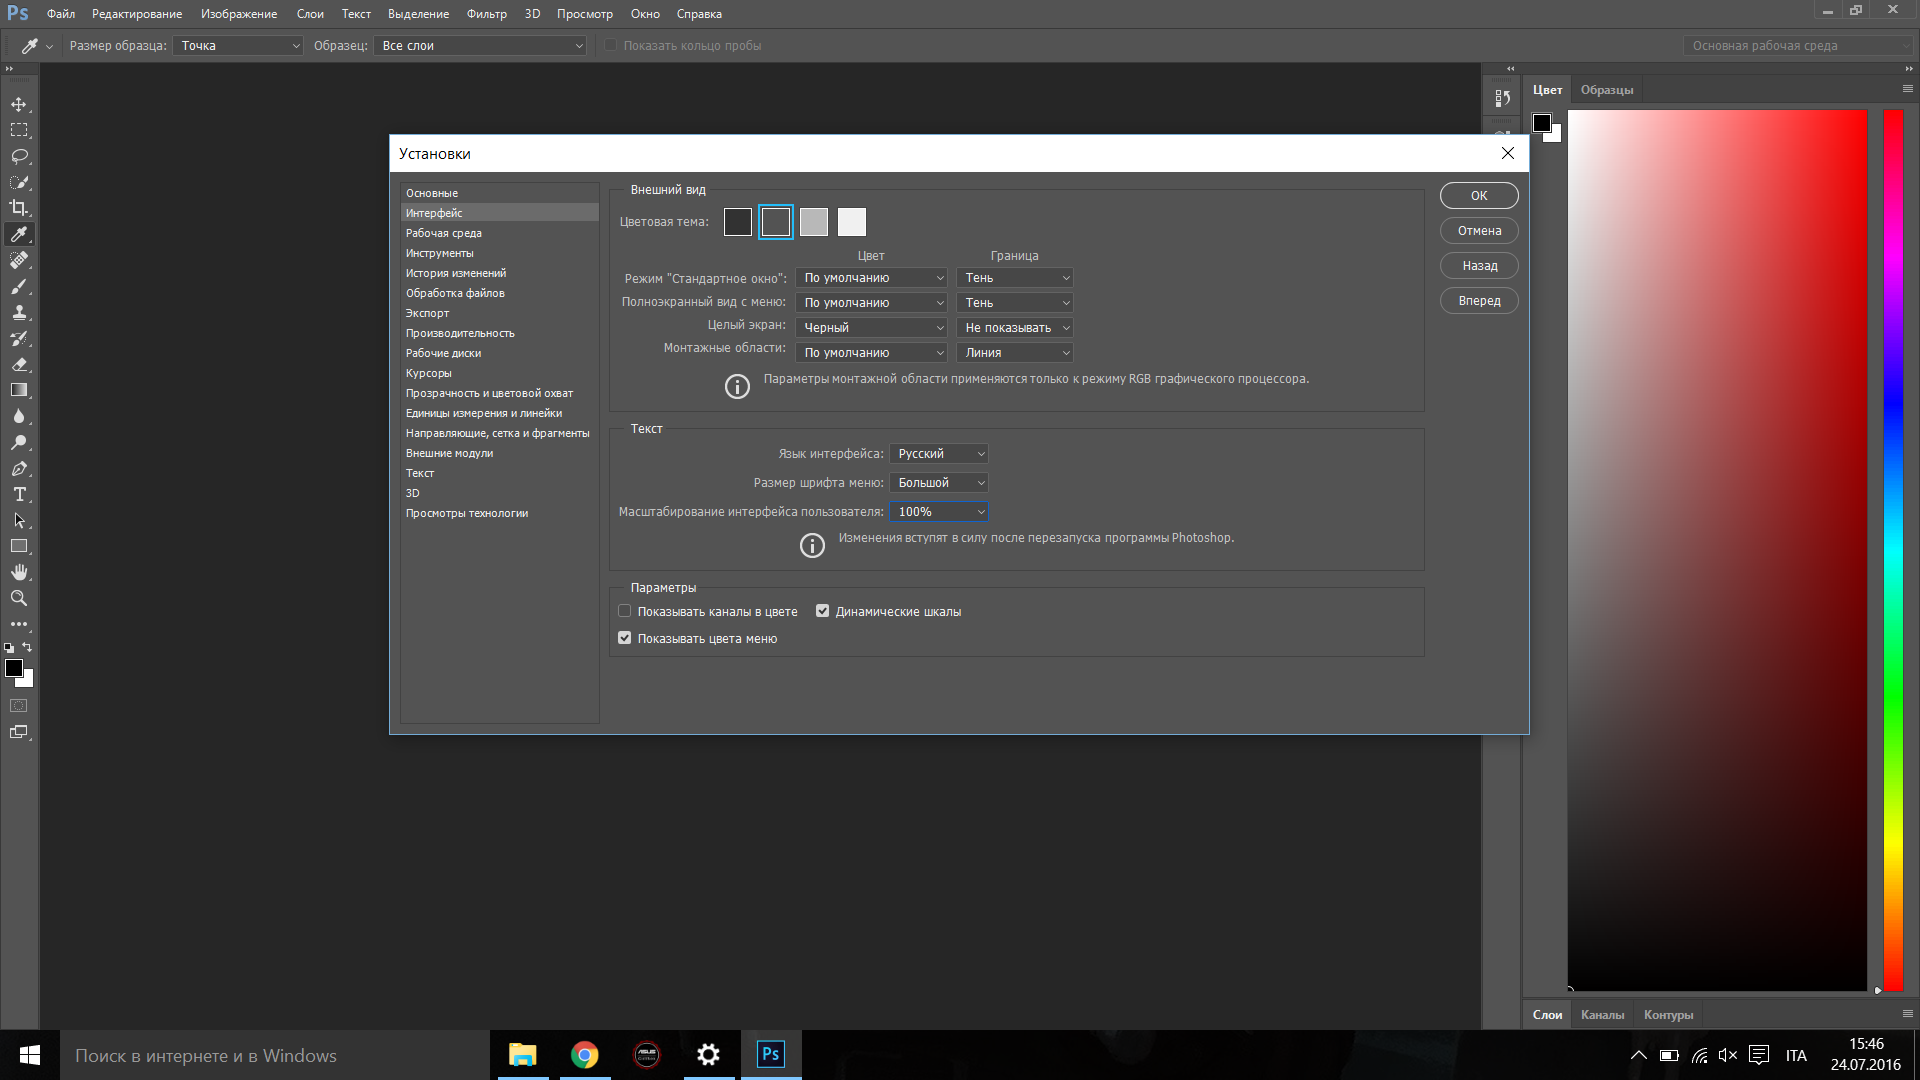1920x1080 pixels.
Task: Open the Фильтр menu
Action: click(x=487, y=14)
